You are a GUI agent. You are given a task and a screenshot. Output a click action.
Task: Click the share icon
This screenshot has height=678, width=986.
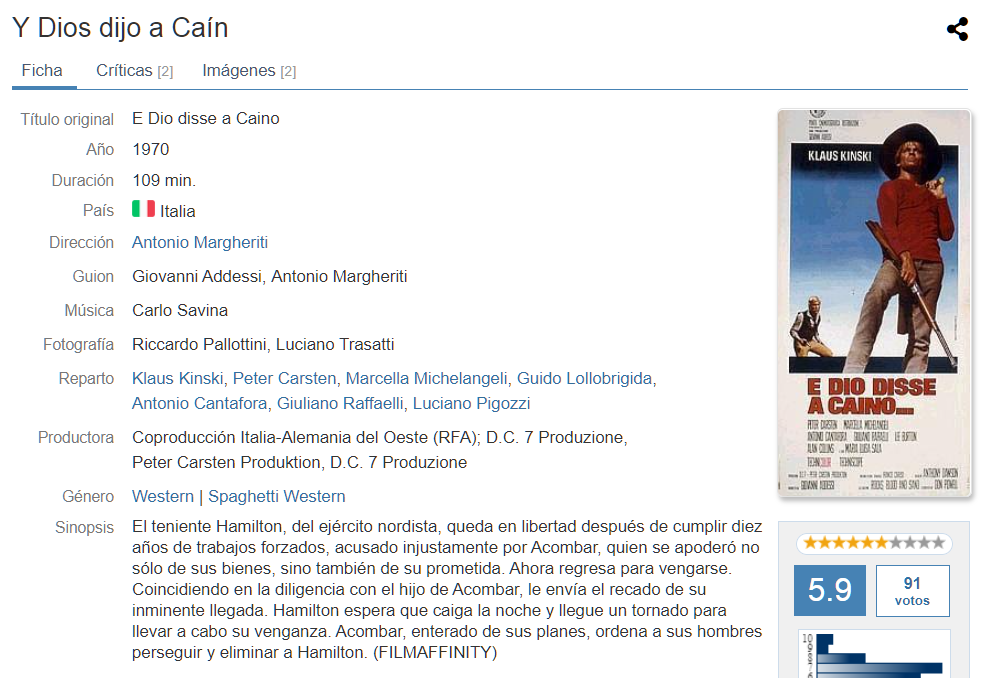point(957,29)
